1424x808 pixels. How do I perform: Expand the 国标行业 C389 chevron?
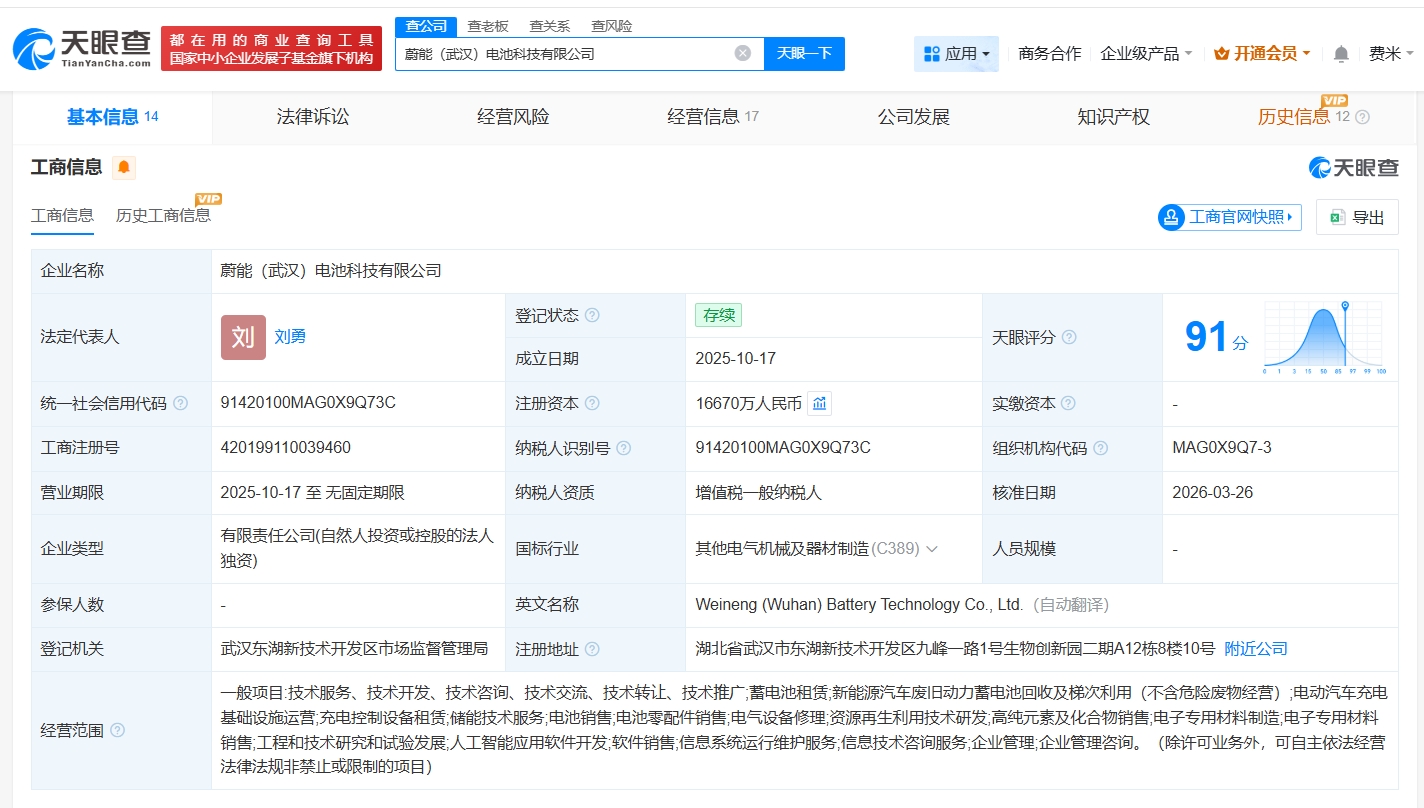tap(932, 549)
